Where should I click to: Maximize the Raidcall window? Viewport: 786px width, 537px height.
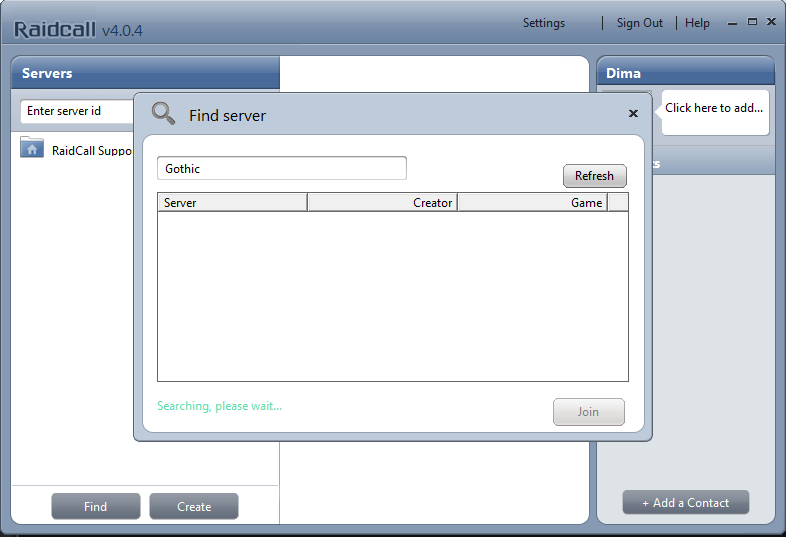(752, 22)
